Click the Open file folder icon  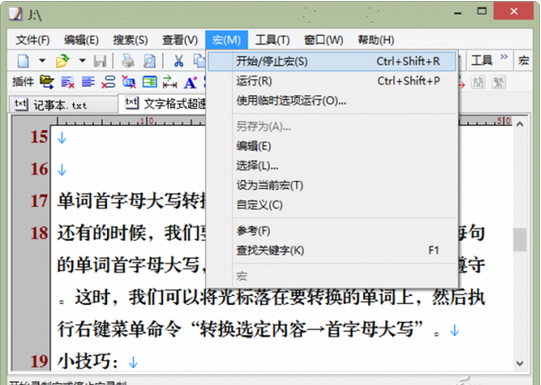click(x=62, y=61)
